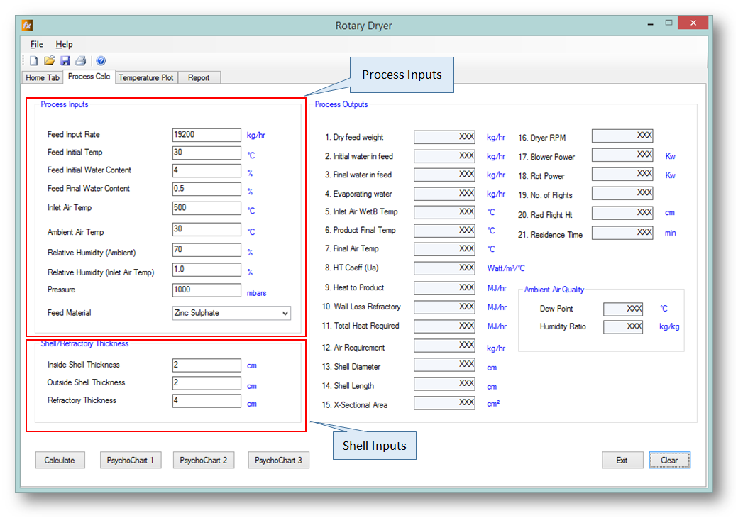This screenshot has height=517, width=736.
Task: Click the X-Sectional Area output box
Action: tap(445, 403)
